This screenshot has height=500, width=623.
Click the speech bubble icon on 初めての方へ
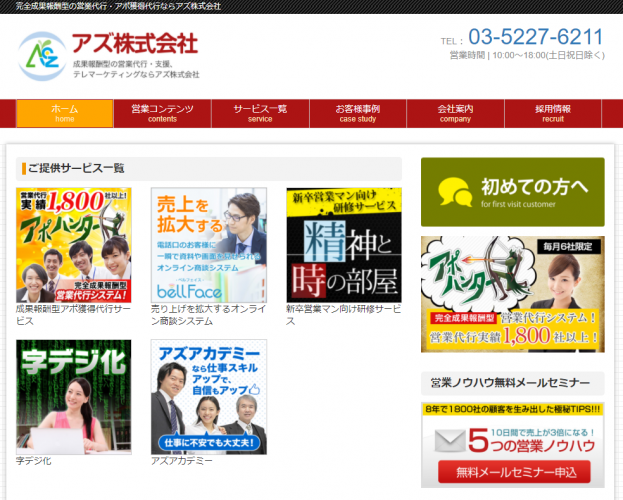click(x=455, y=191)
